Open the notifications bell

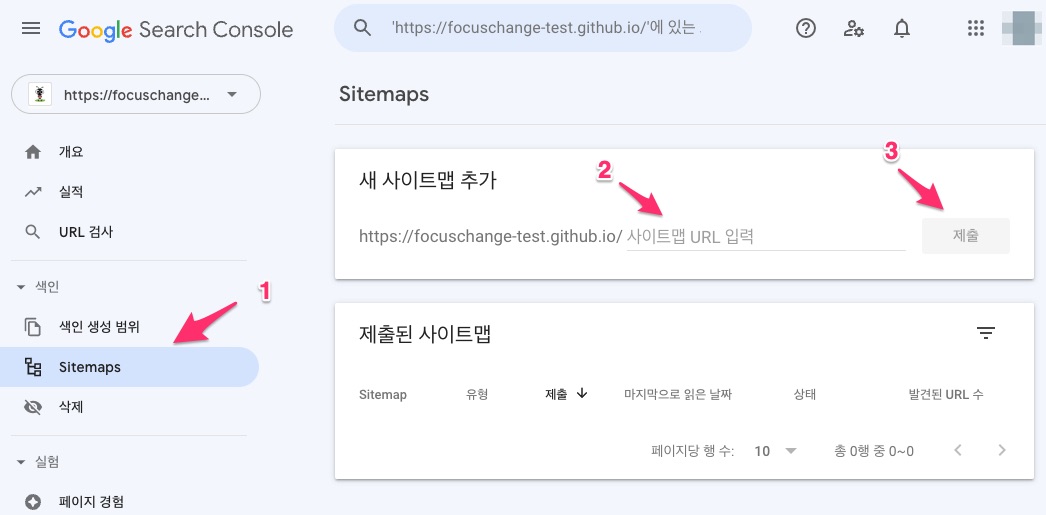901,28
